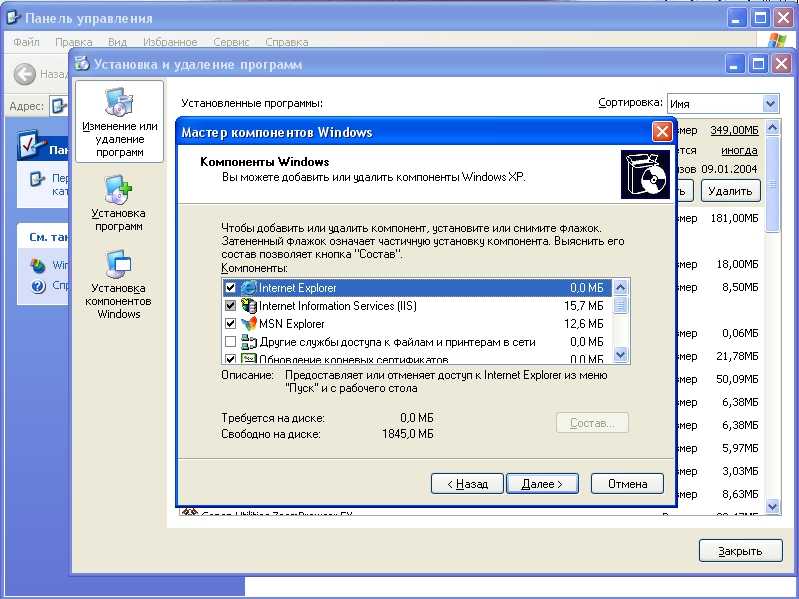Uncheck the MSN Explorer checkbox
Image resolution: width=799 pixels, height=599 pixels.
point(230,324)
